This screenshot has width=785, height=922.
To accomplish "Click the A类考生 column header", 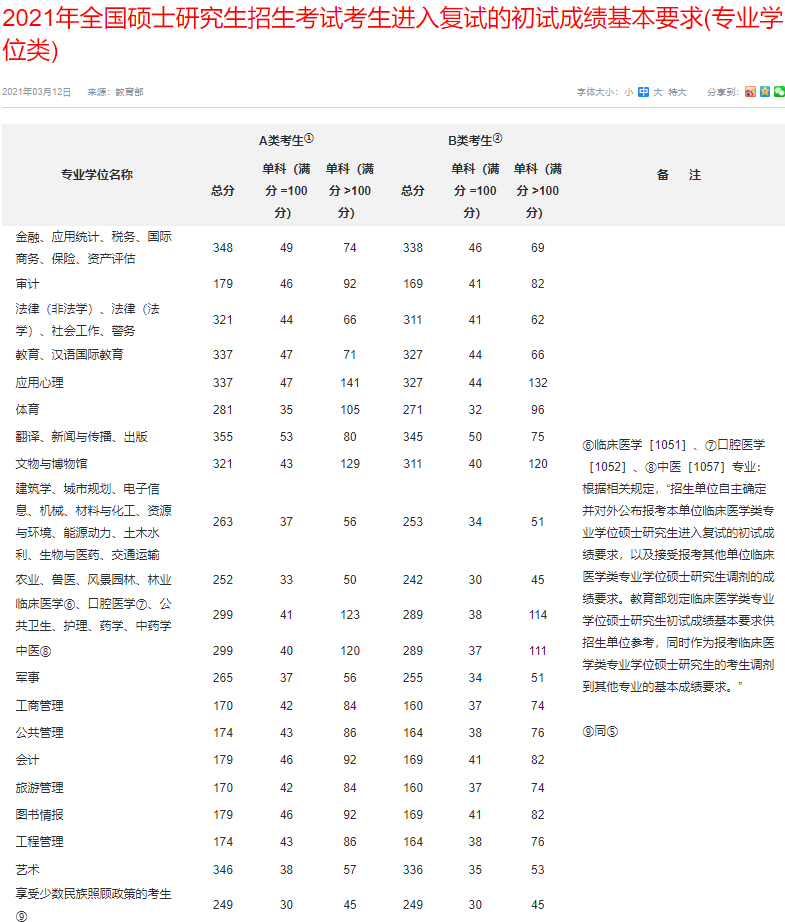I will tap(286, 140).
